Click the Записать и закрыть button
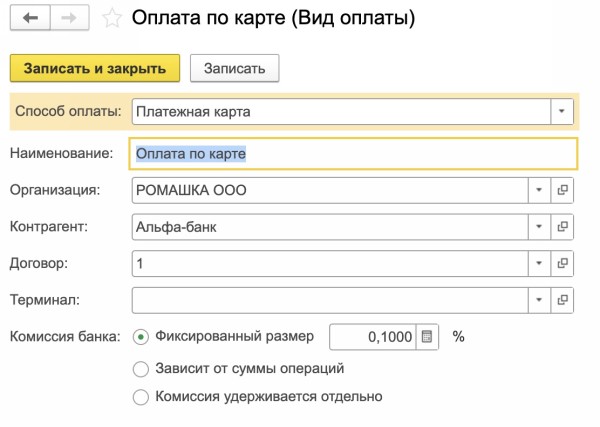 pos(94,68)
